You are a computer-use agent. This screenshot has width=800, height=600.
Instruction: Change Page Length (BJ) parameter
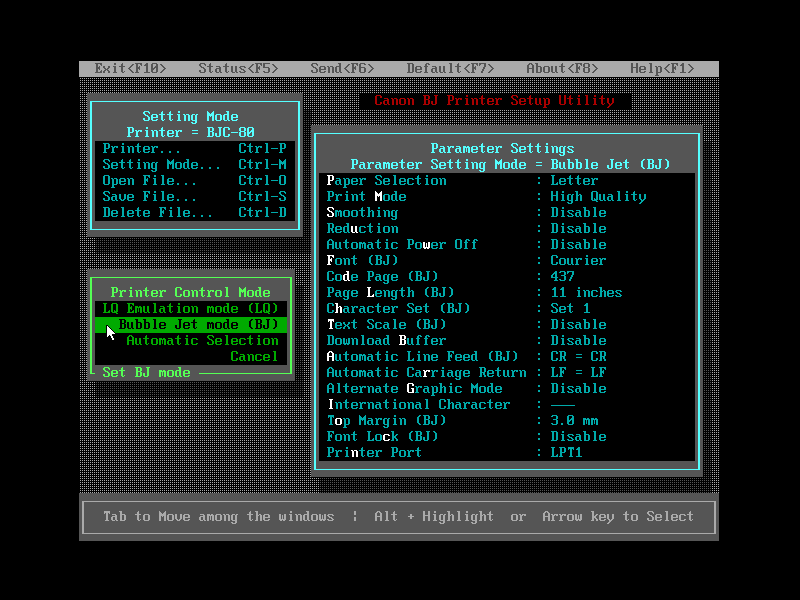click(x=507, y=292)
